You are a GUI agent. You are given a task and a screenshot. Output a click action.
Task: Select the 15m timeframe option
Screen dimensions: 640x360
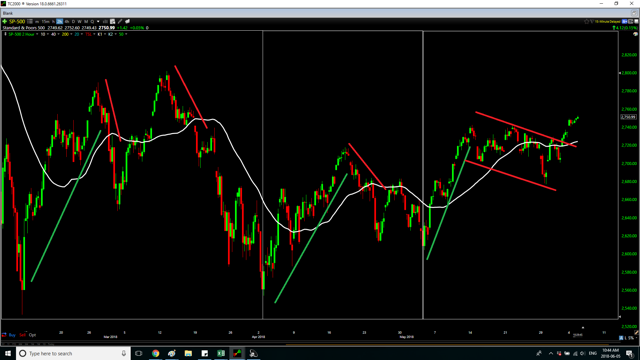45,21
